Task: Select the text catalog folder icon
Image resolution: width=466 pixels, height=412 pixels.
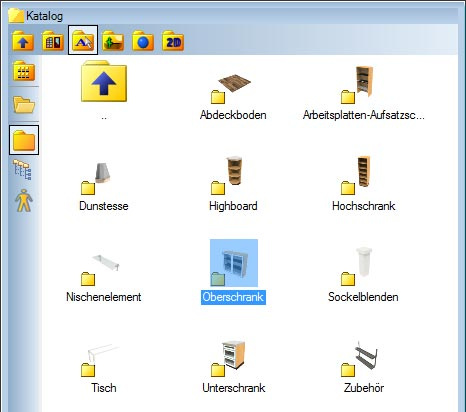Action: pos(83,40)
